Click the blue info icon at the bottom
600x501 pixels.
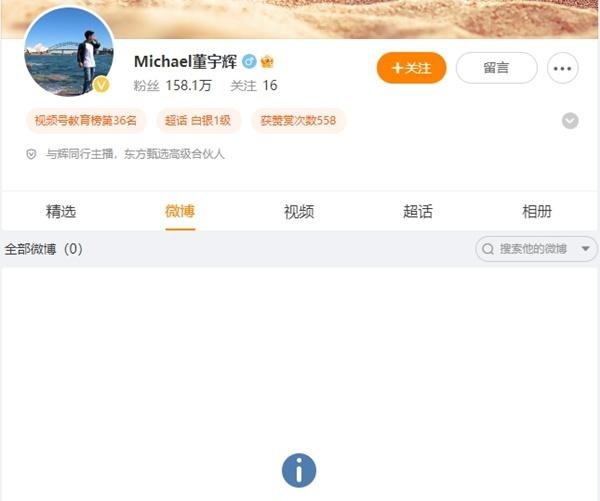(299, 470)
